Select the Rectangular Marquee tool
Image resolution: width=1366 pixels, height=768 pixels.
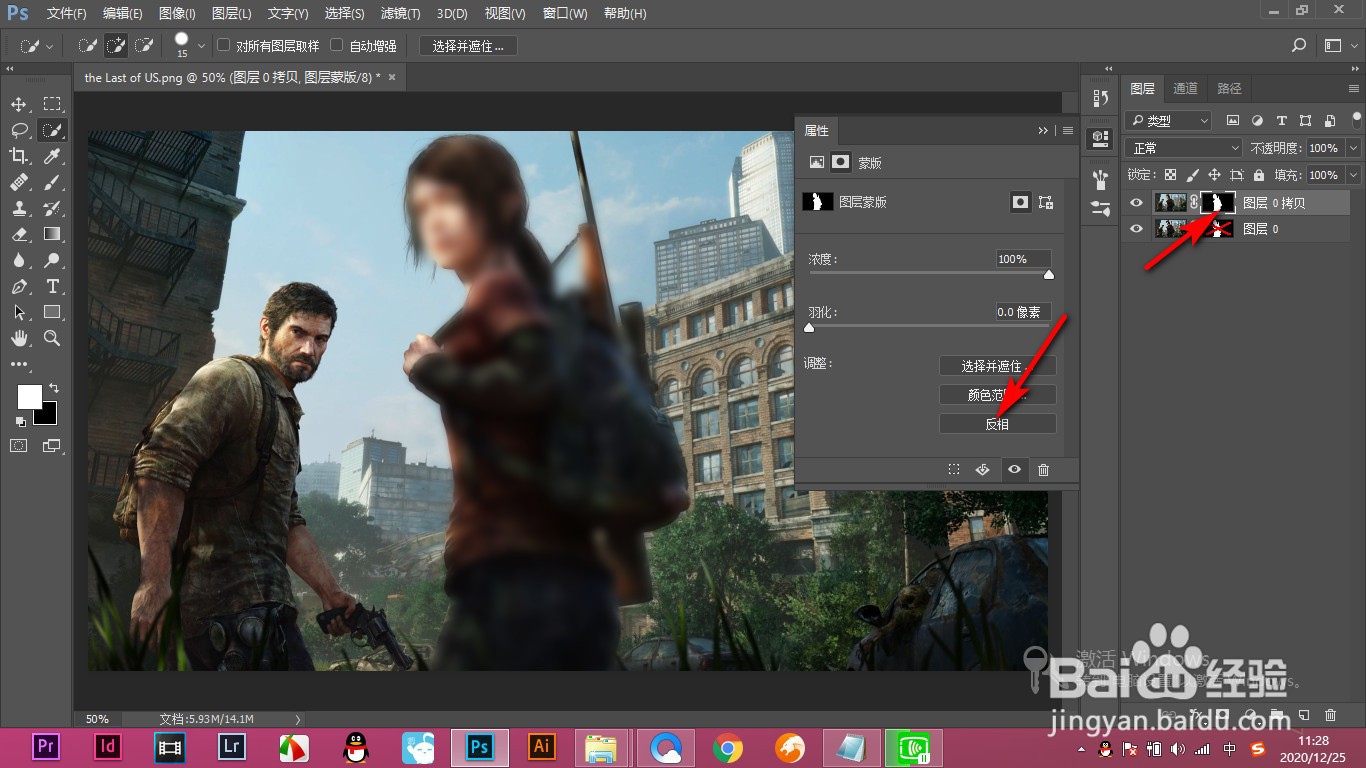(52, 104)
